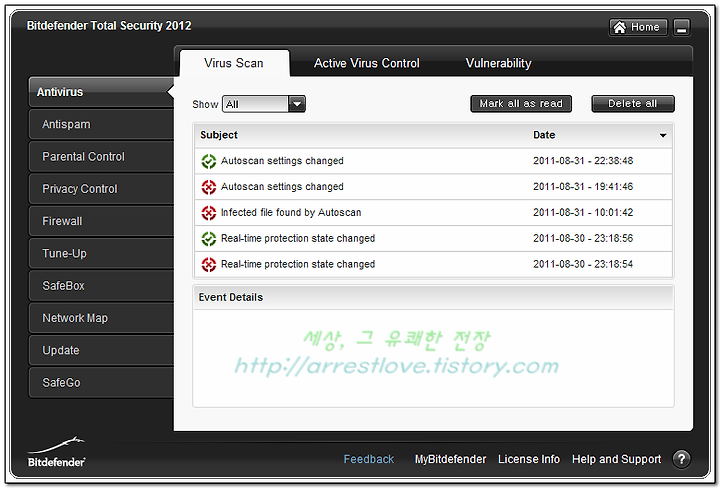Image resolution: width=720 pixels, height=488 pixels.
Task: Click the Bitdefender logo
Action: click(56, 453)
